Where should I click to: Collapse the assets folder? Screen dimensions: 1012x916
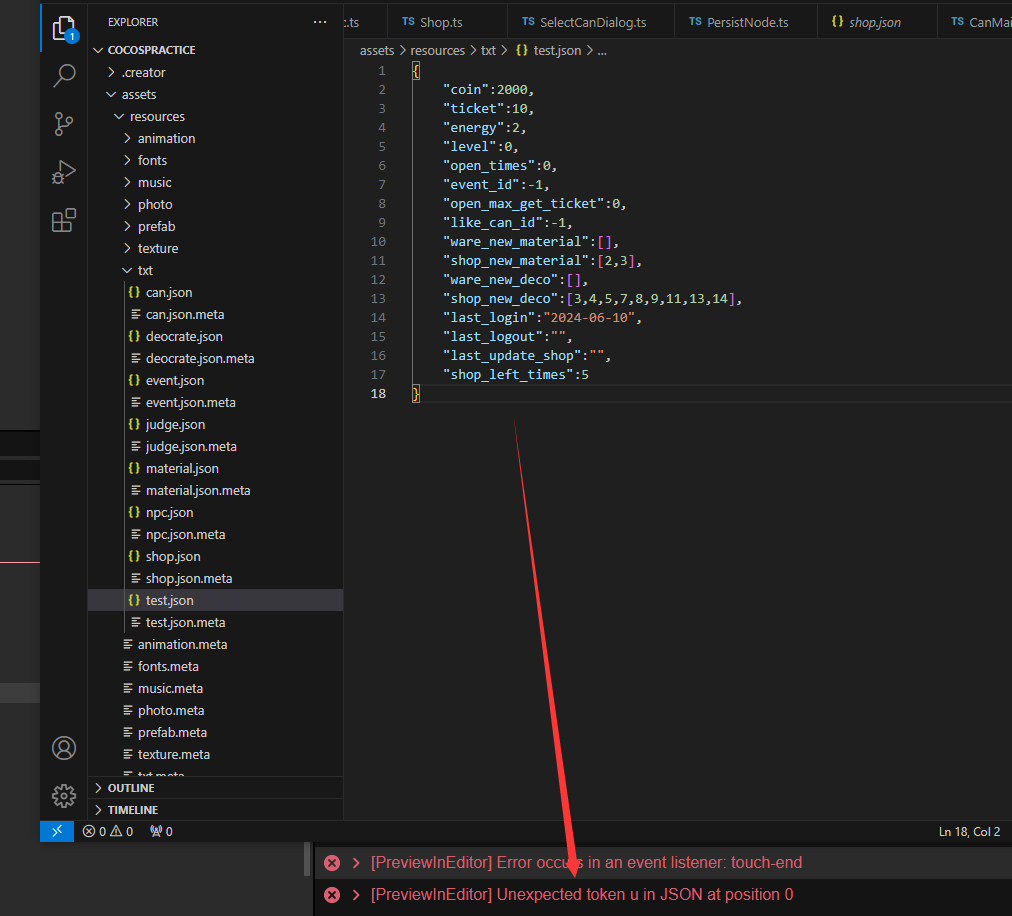point(111,94)
